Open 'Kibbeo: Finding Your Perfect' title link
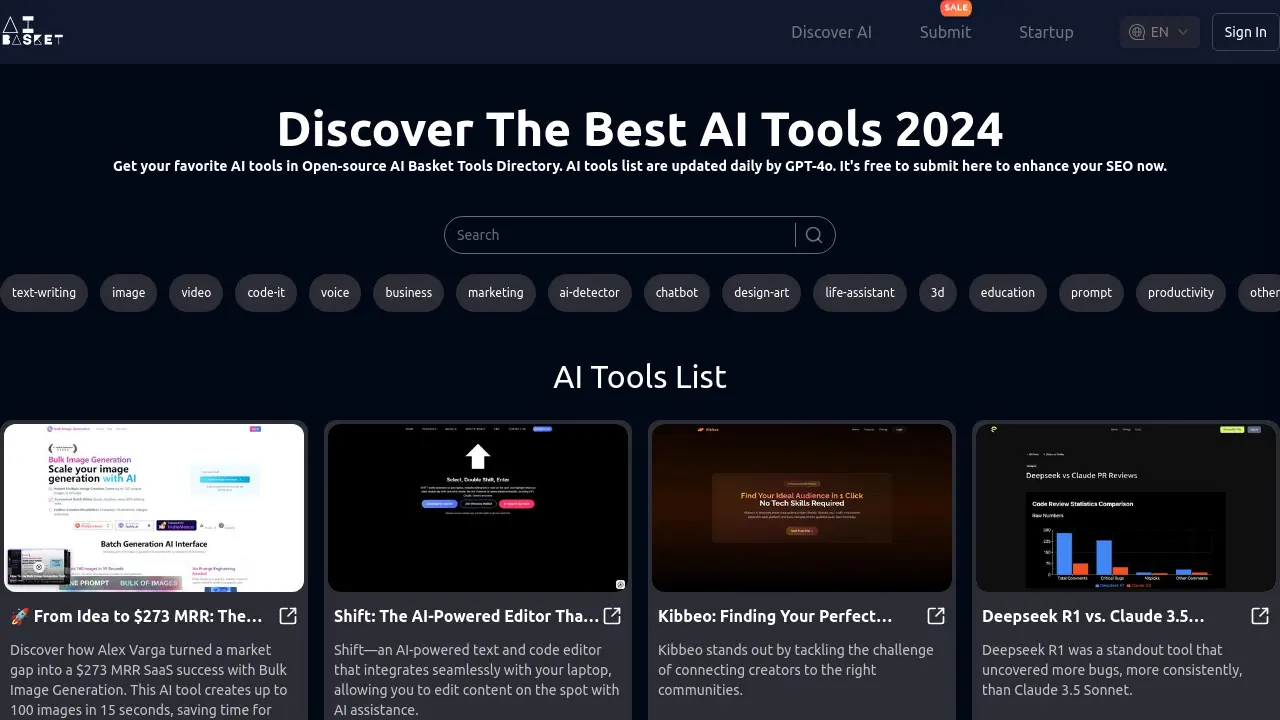The image size is (1280, 720). pyautogui.click(x=775, y=616)
